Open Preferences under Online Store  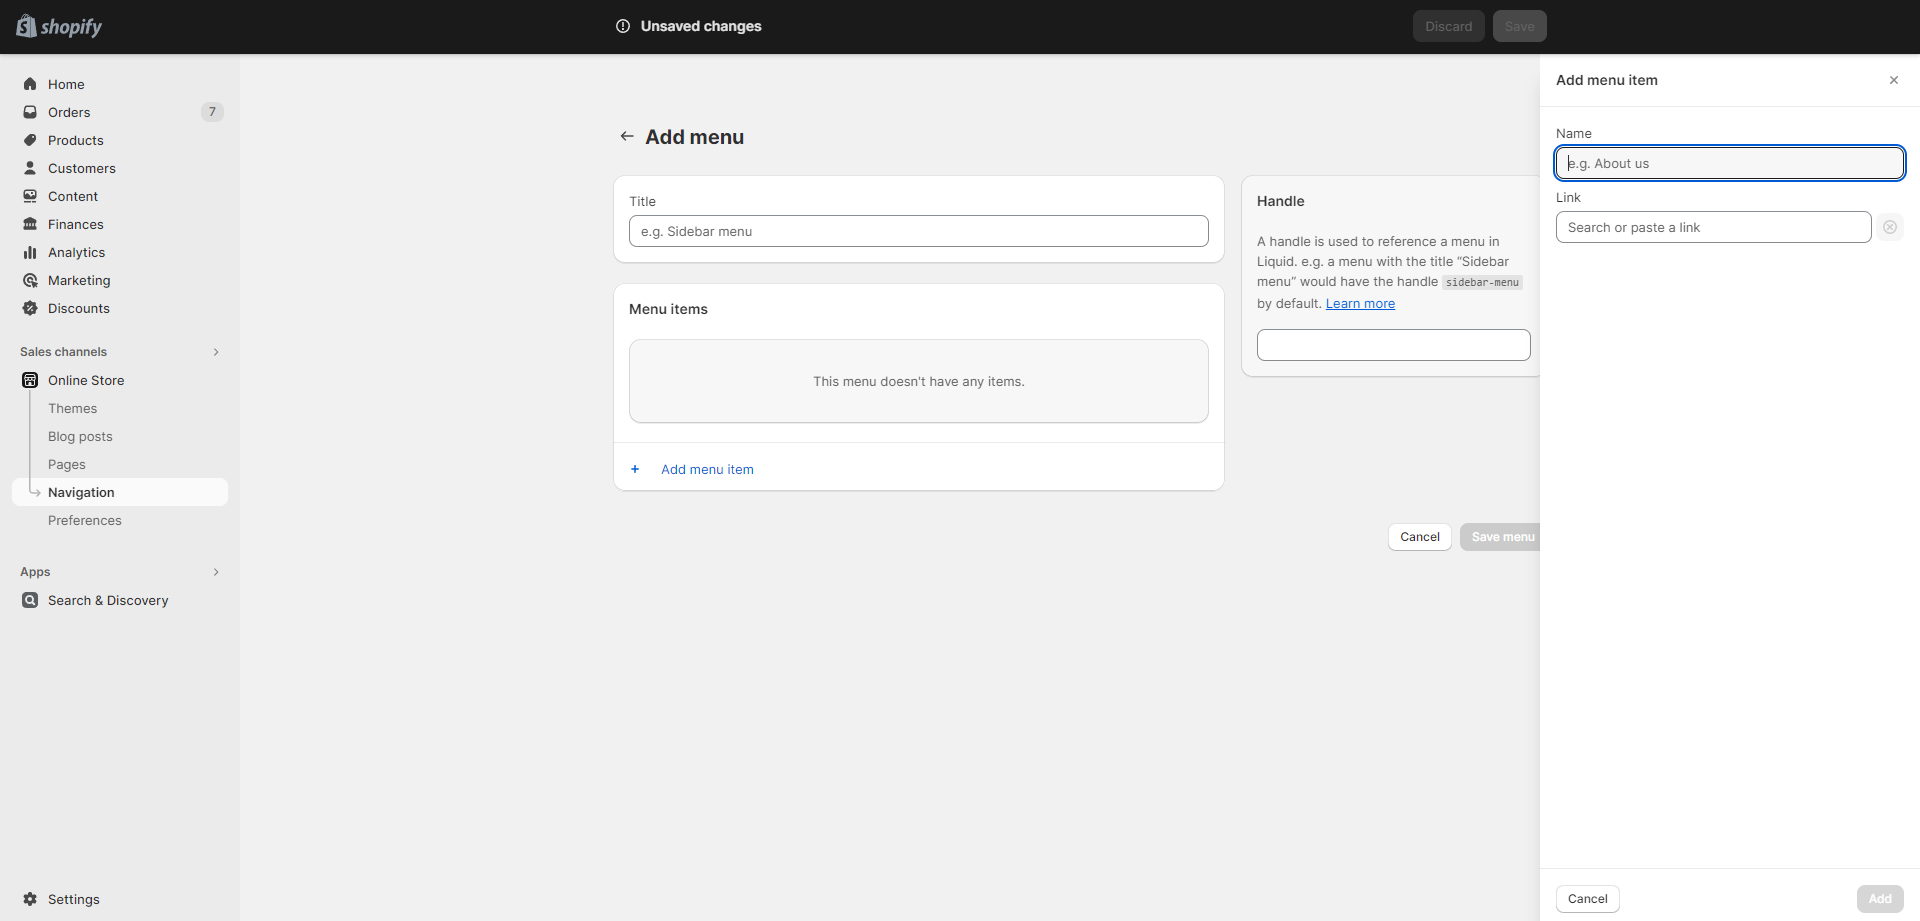(85, 520)
